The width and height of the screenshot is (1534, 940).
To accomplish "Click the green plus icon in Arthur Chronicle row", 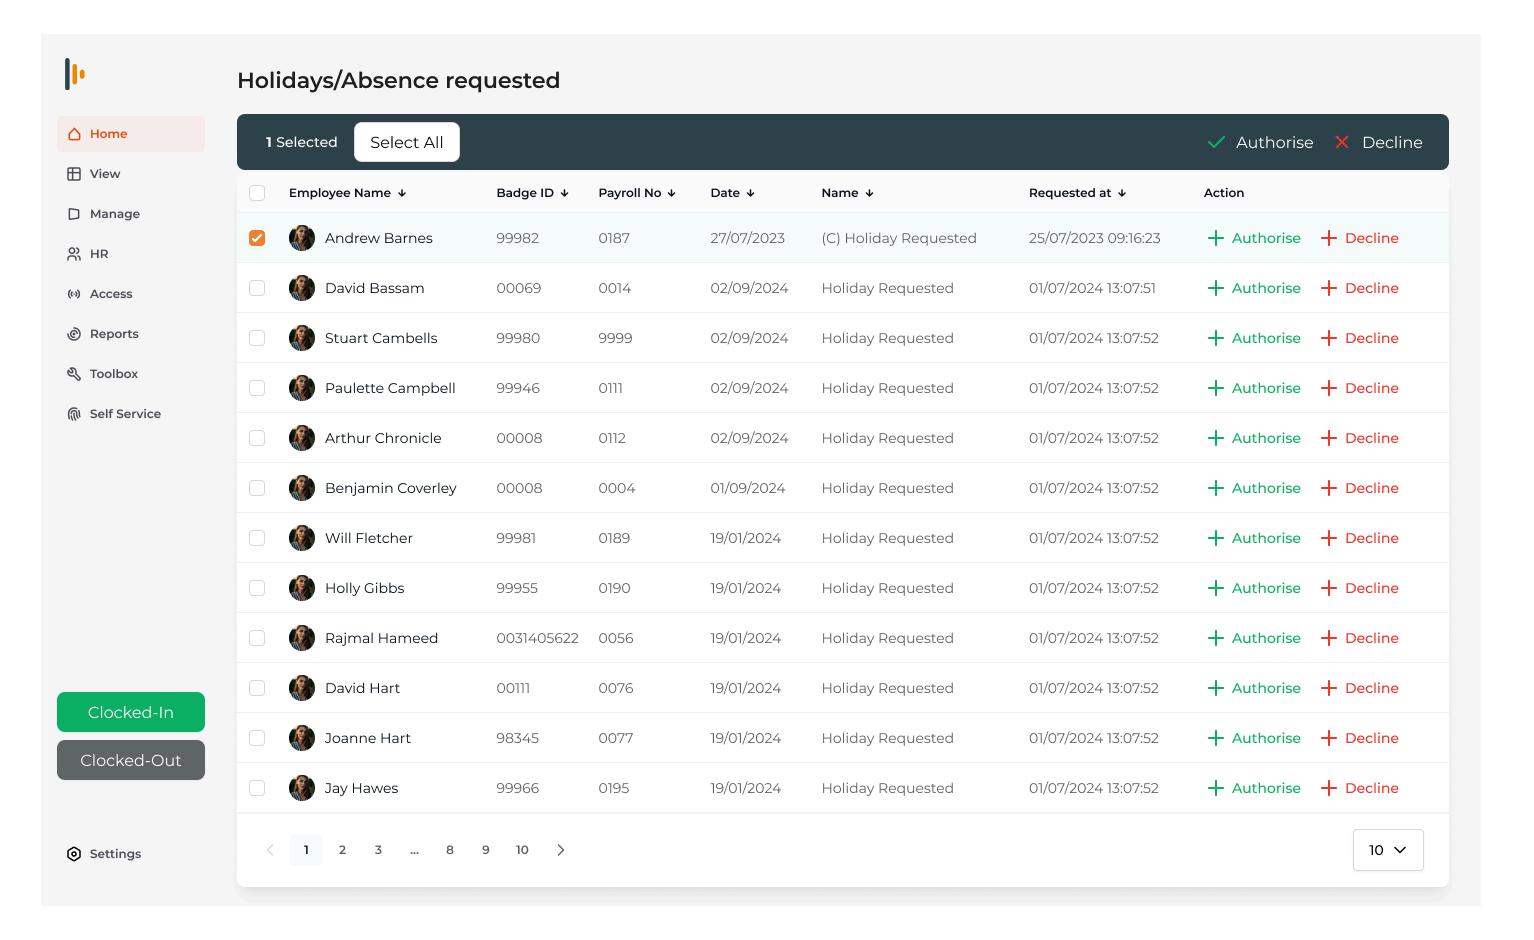I will click(1216, 438).
